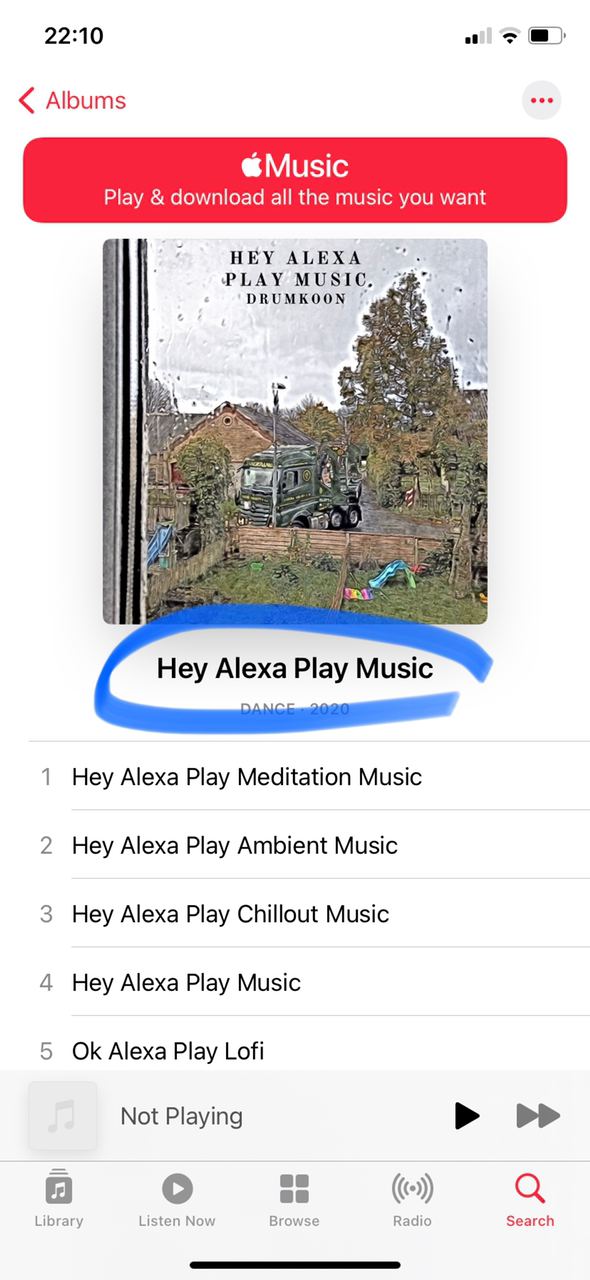Play track 2 Hey Alexa Play Ambient Music

(309, 845)
